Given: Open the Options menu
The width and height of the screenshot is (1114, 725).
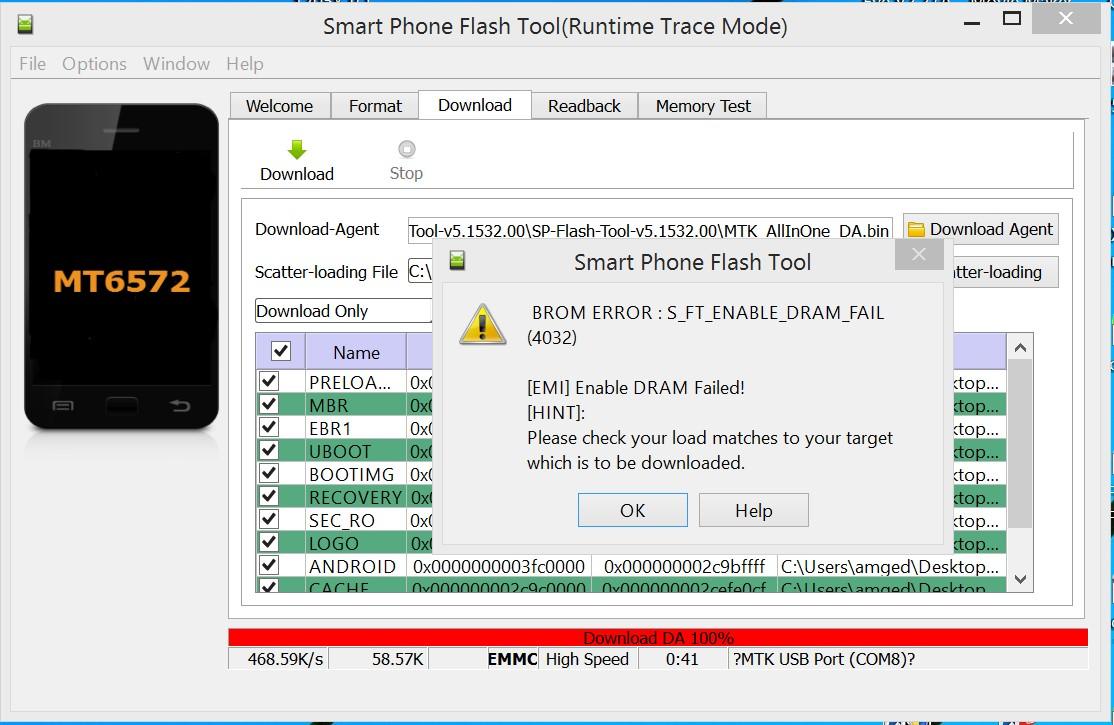Looking at the screenshot, I should pyautogui.click(x=94, y=64).
